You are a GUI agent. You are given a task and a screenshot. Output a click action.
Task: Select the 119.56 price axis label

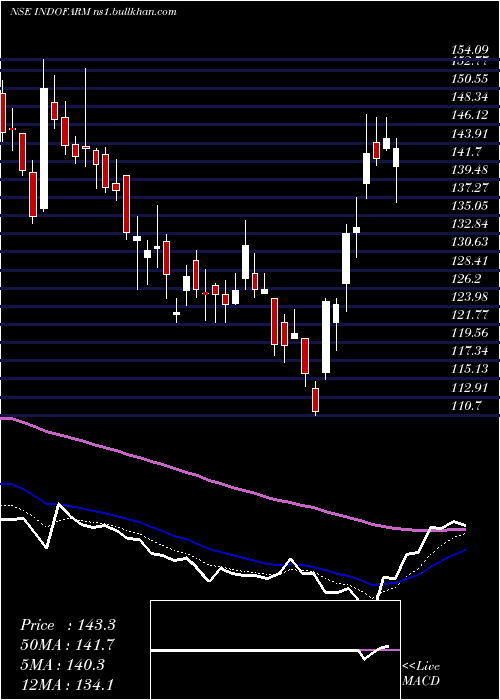[470, 333]
